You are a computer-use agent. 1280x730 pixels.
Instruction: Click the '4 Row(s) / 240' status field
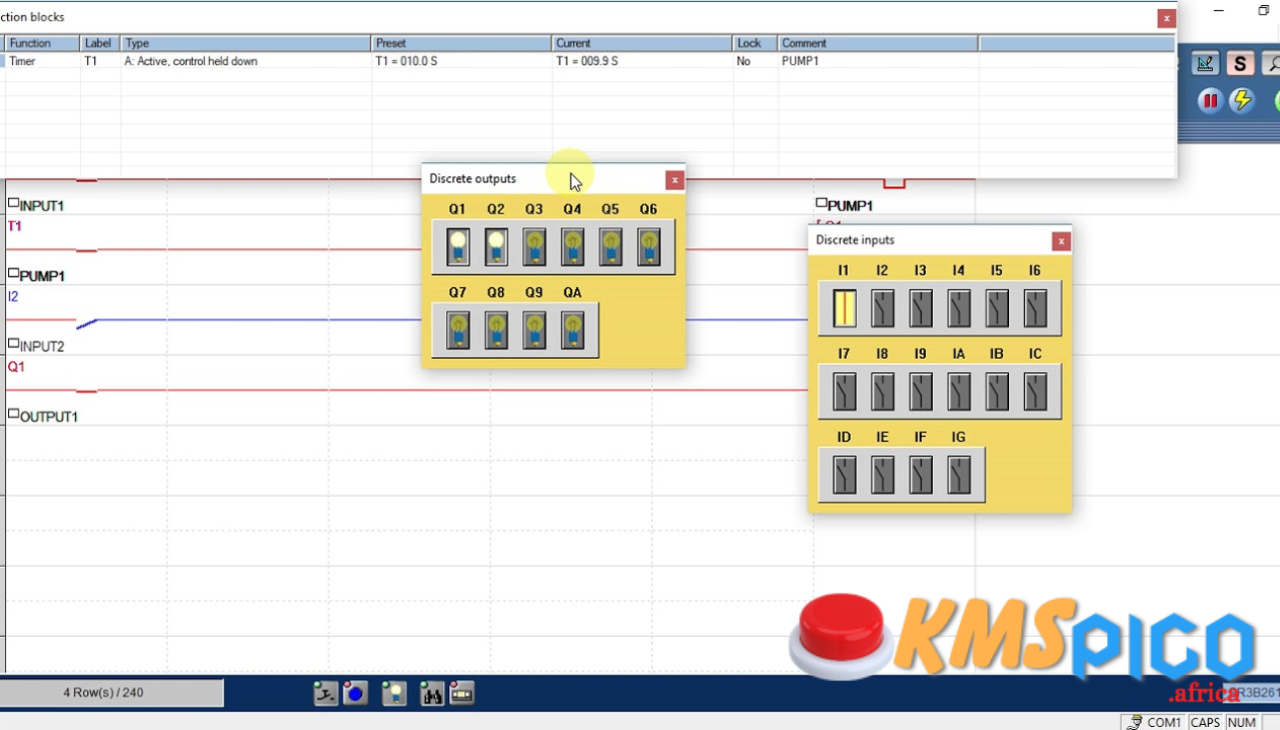[111, 693]
